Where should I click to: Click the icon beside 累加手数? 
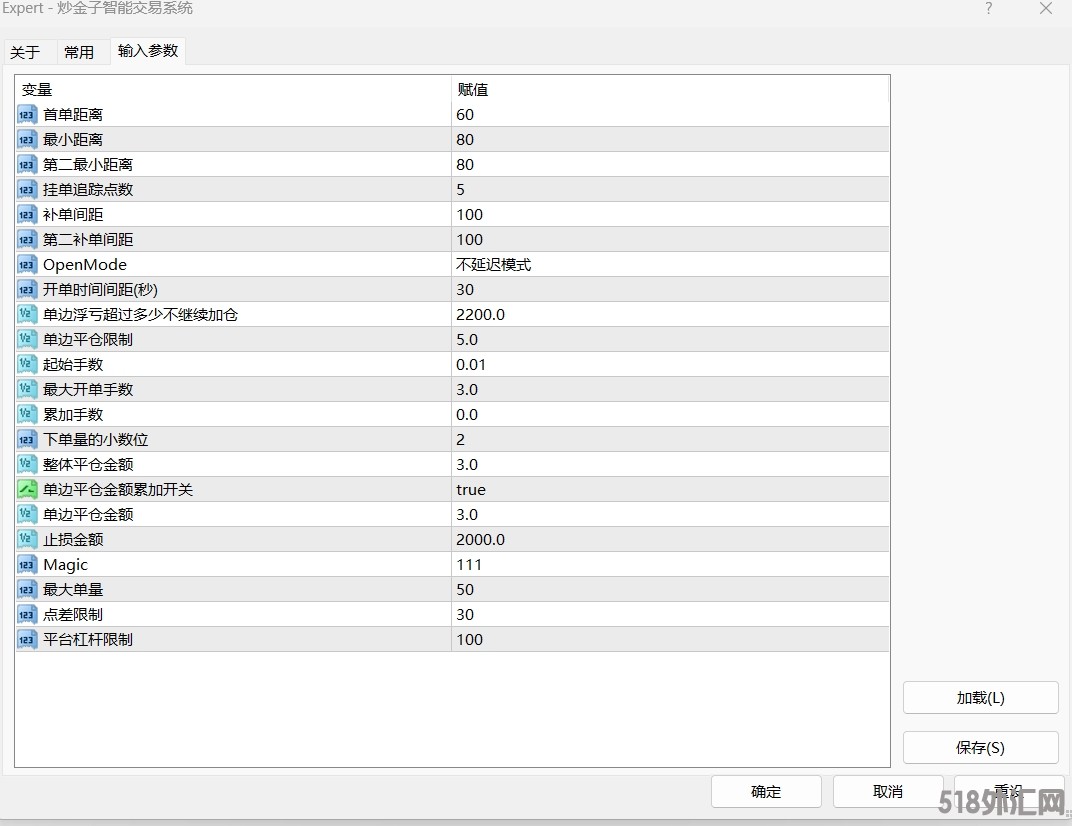27,414
